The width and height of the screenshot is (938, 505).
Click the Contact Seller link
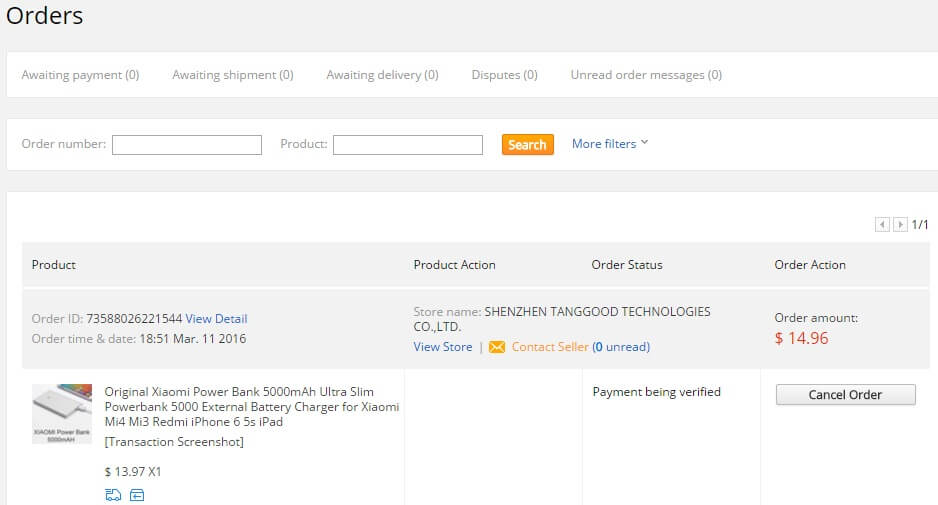pyautogui.click(x=550, y=347)
